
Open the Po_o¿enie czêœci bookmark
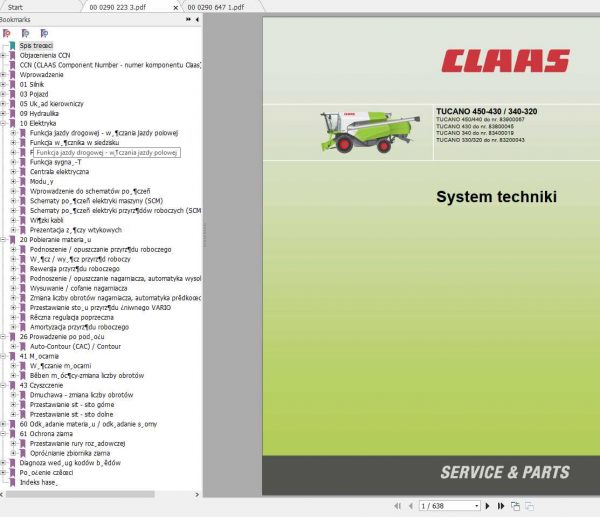pyautogui.click(x=46, y=473)
